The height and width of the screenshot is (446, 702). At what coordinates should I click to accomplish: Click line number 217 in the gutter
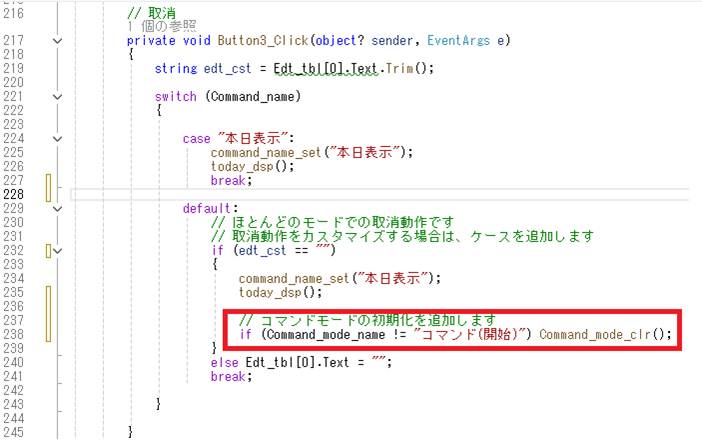(16, 40)
